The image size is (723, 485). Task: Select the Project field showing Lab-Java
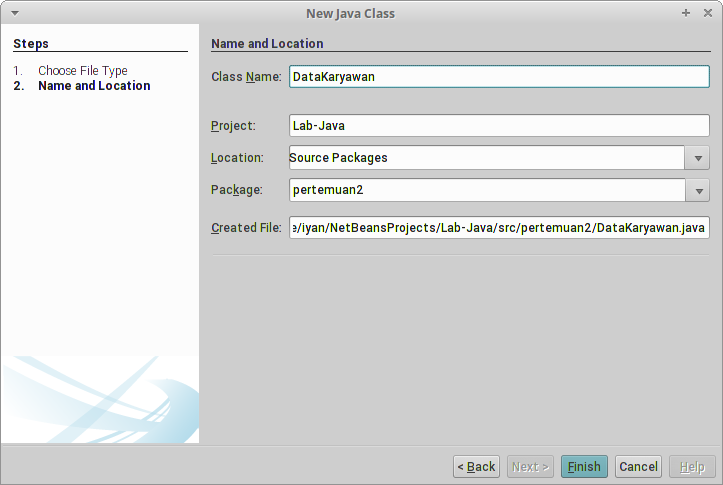click(x=499, y=125)
